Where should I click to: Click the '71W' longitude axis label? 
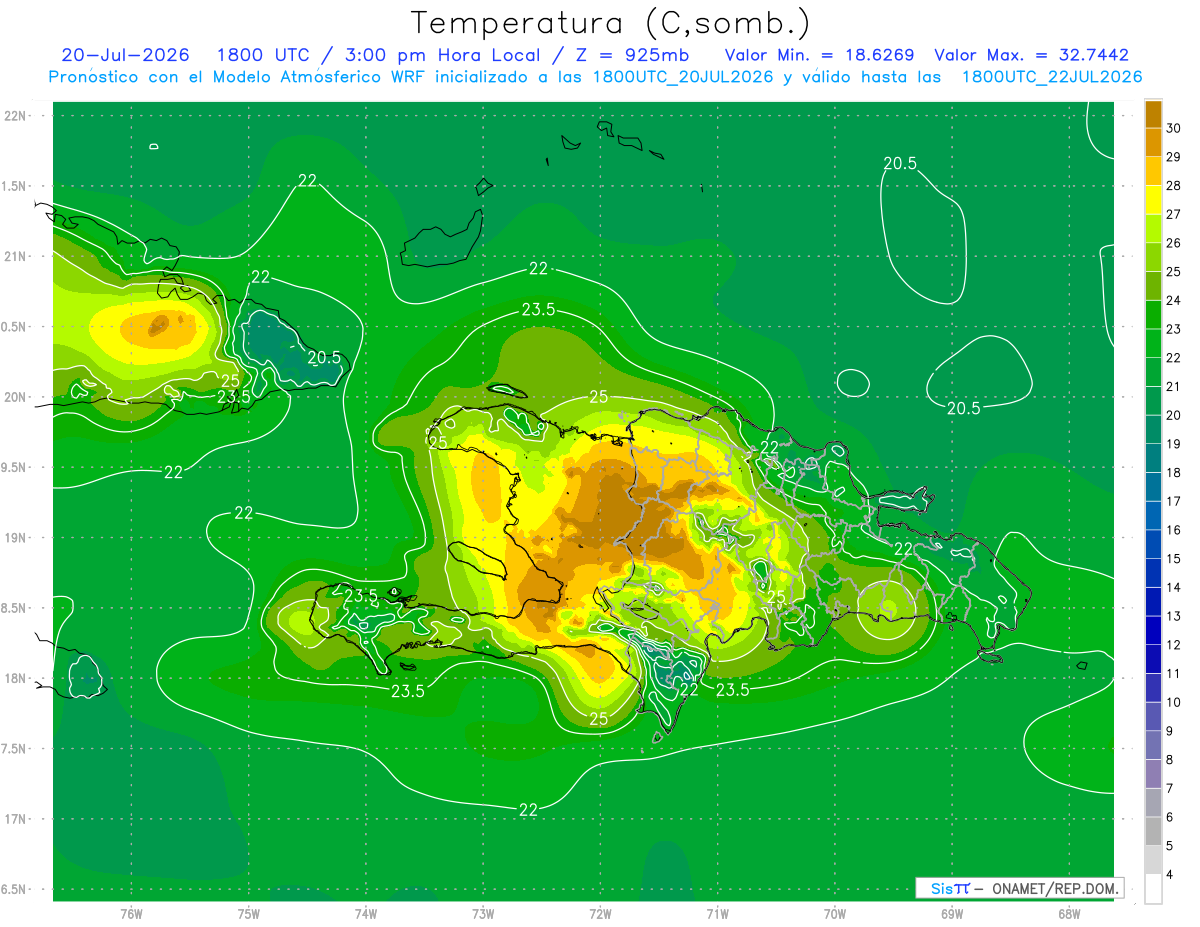(717, 914)
